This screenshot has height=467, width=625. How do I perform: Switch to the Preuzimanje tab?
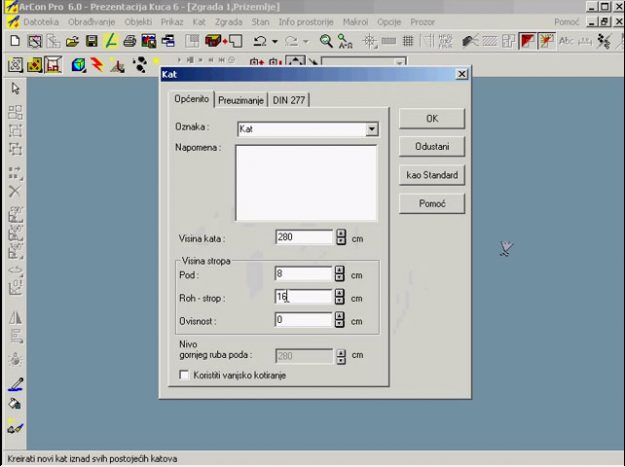point(241,100)
